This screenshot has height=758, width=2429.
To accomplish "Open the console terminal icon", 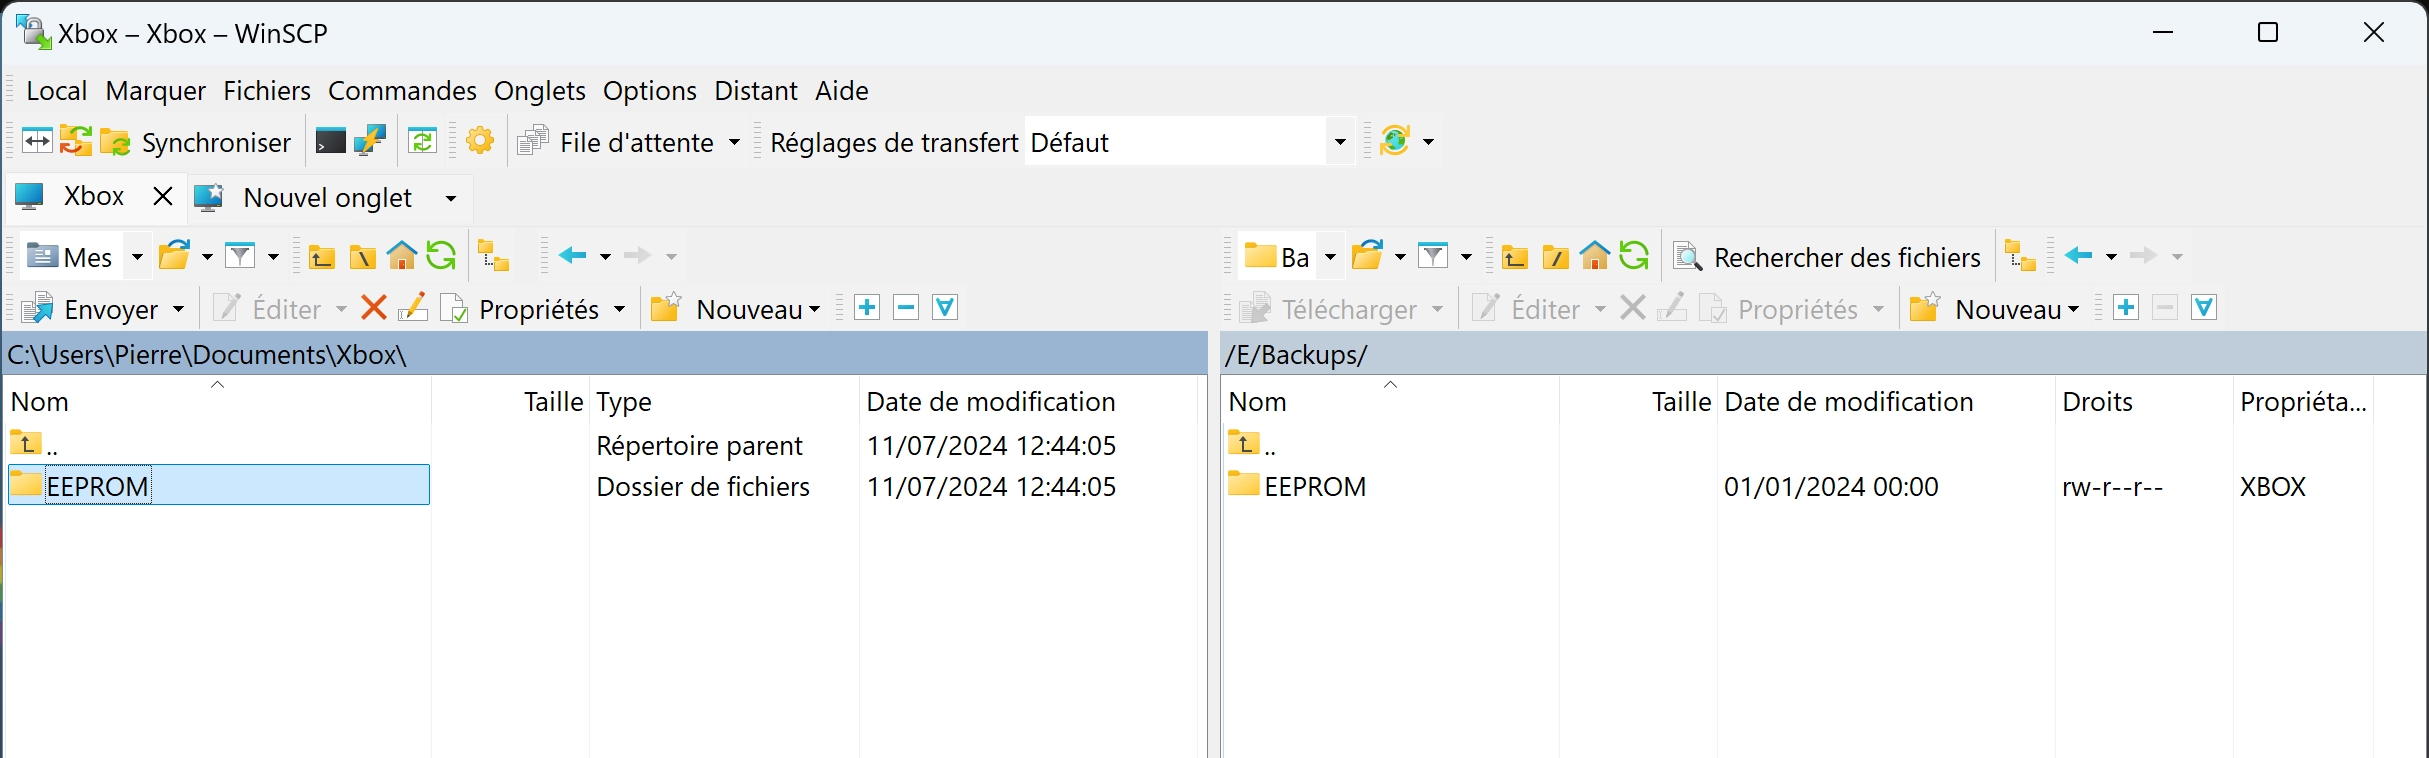I will pyautogui.click(x=330, y=141).
